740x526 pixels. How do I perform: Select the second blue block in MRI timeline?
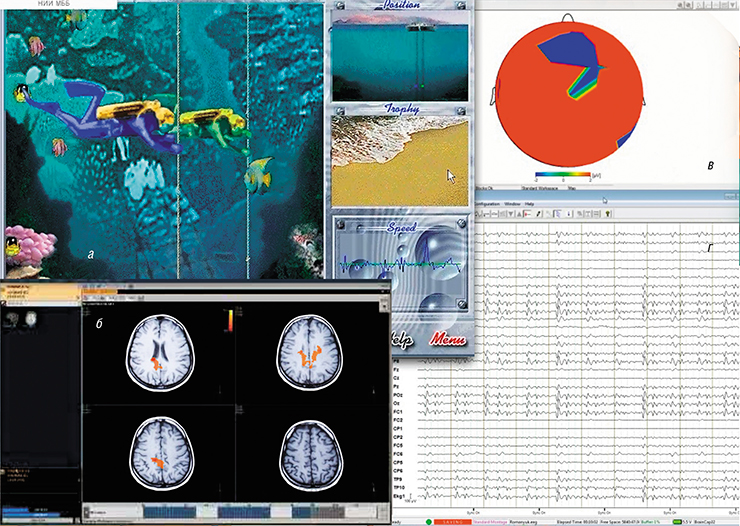244,512
